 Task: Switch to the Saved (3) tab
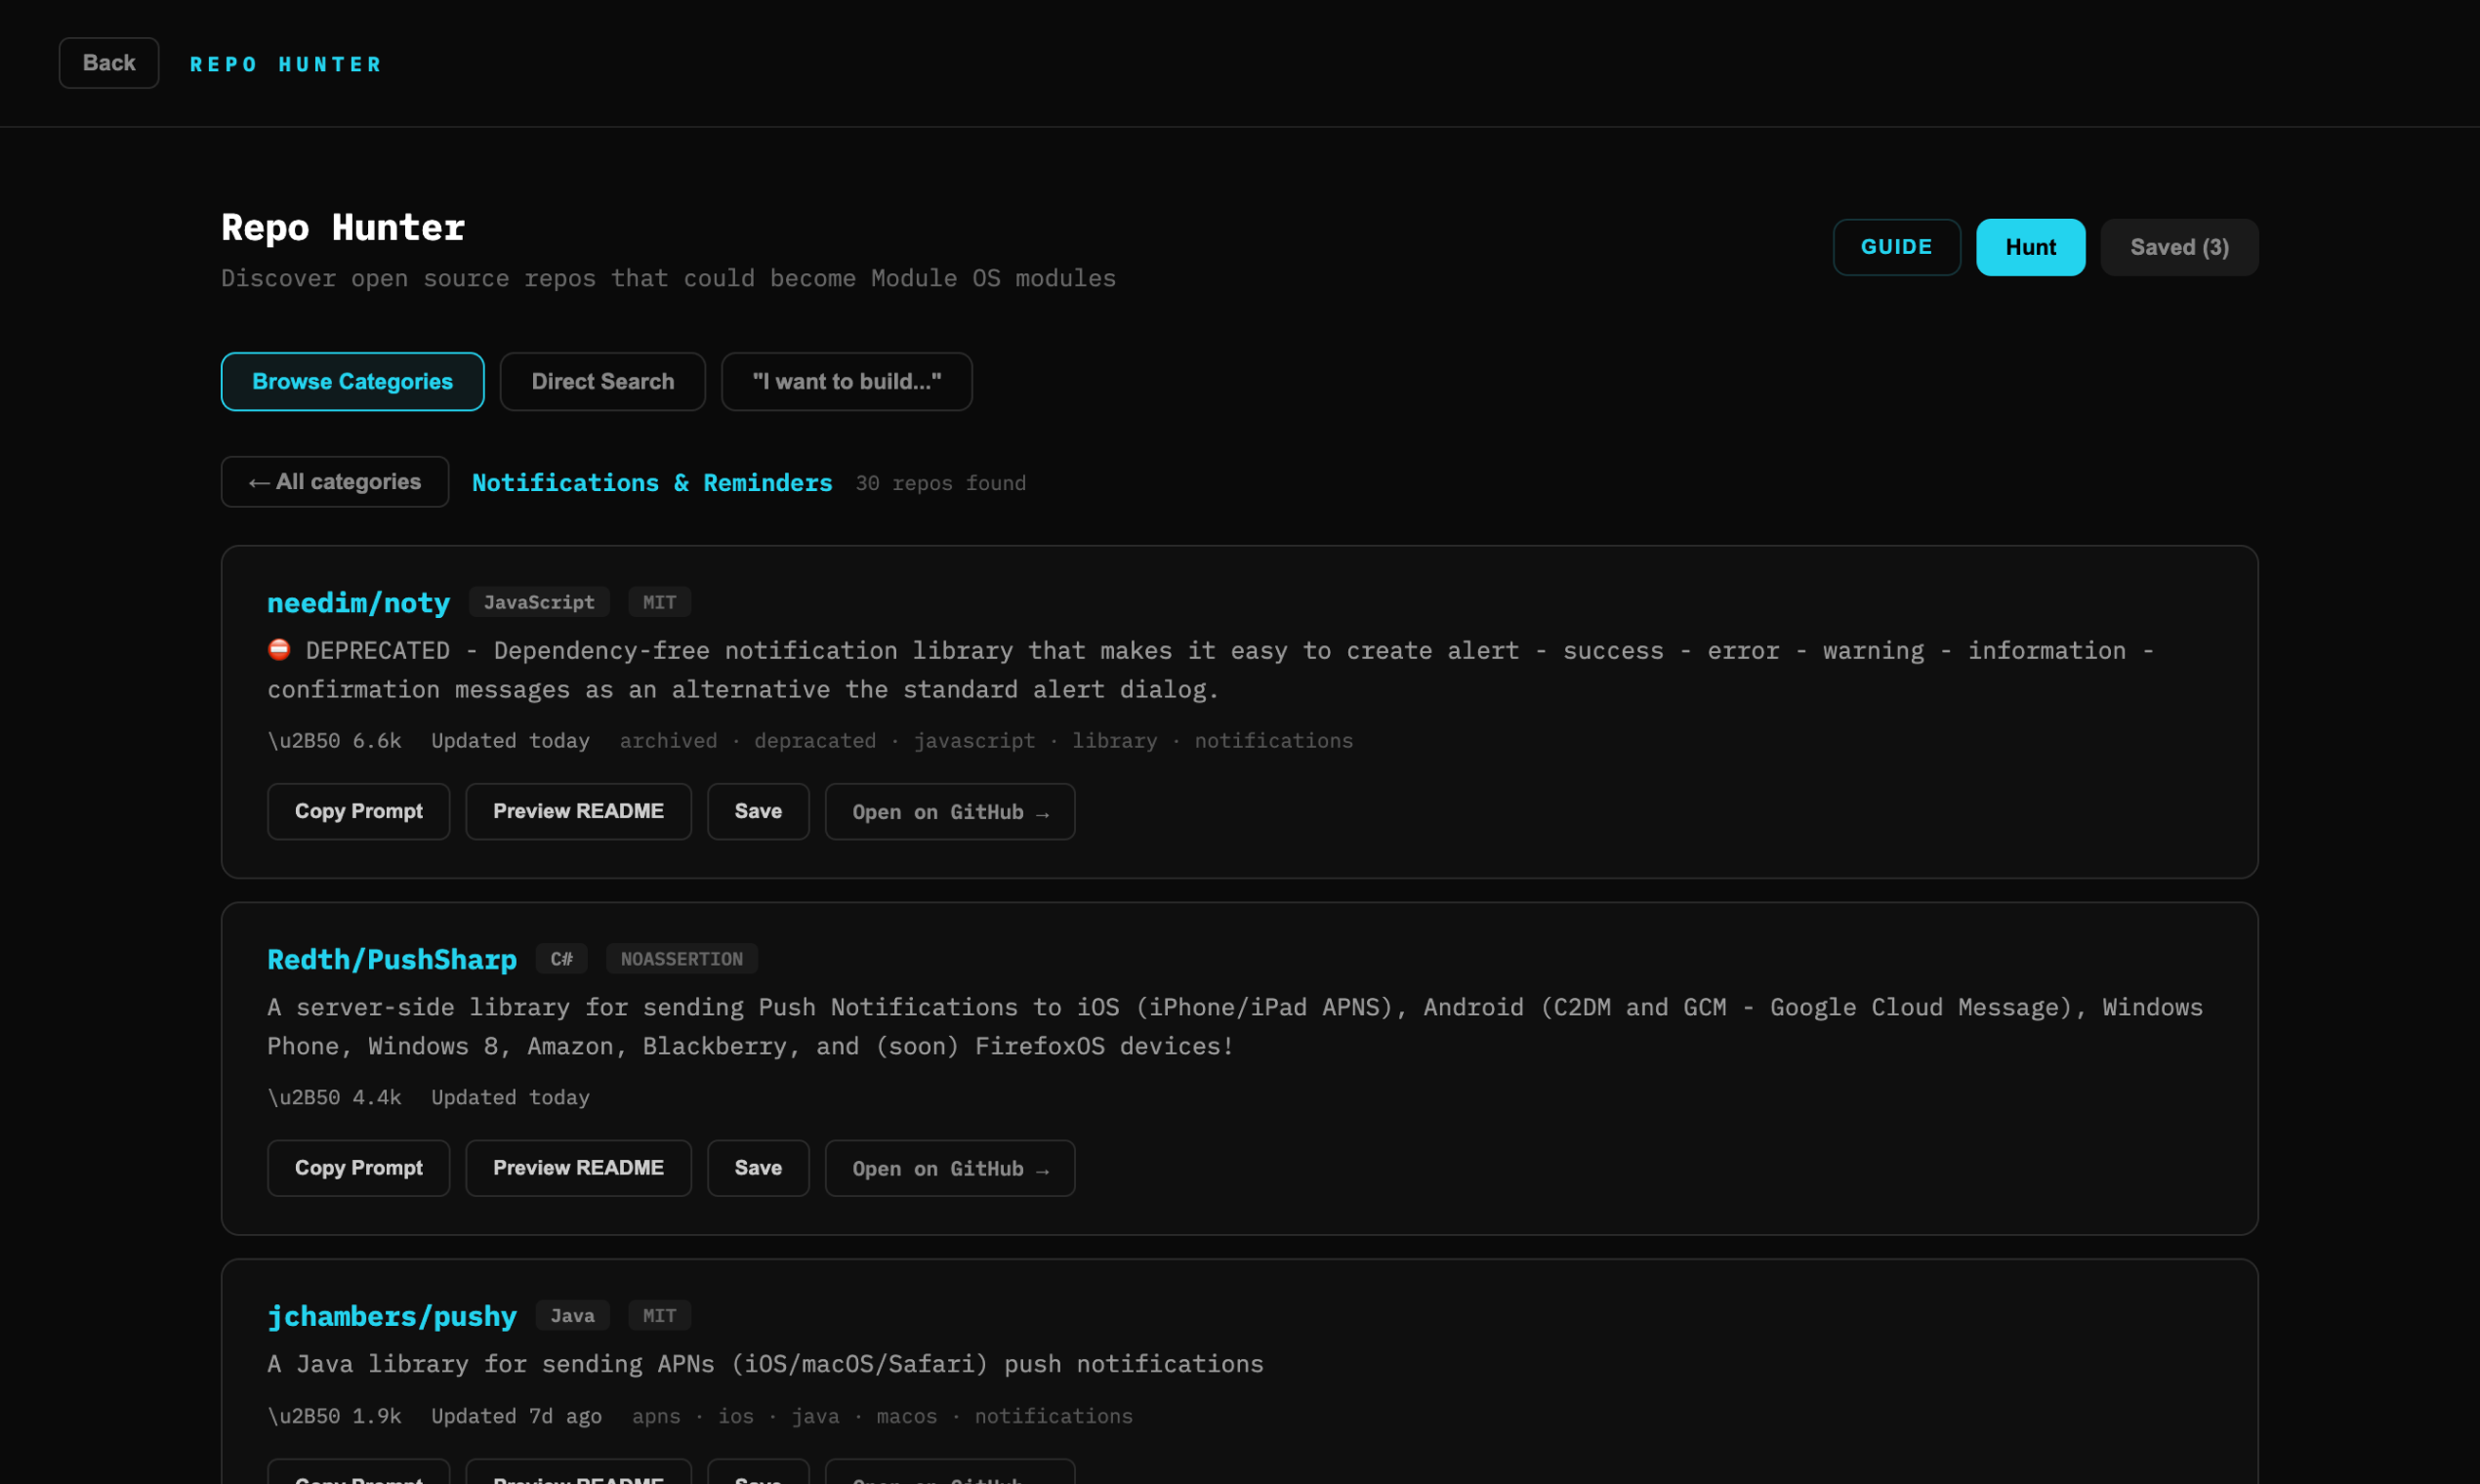tap(2178, 247)
